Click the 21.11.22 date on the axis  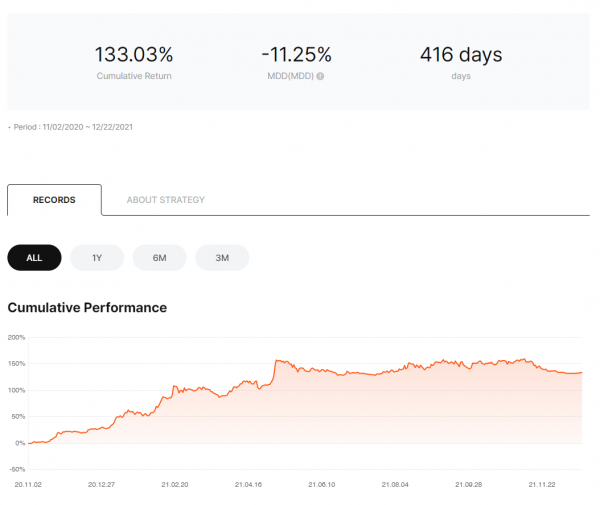point(543,483)
